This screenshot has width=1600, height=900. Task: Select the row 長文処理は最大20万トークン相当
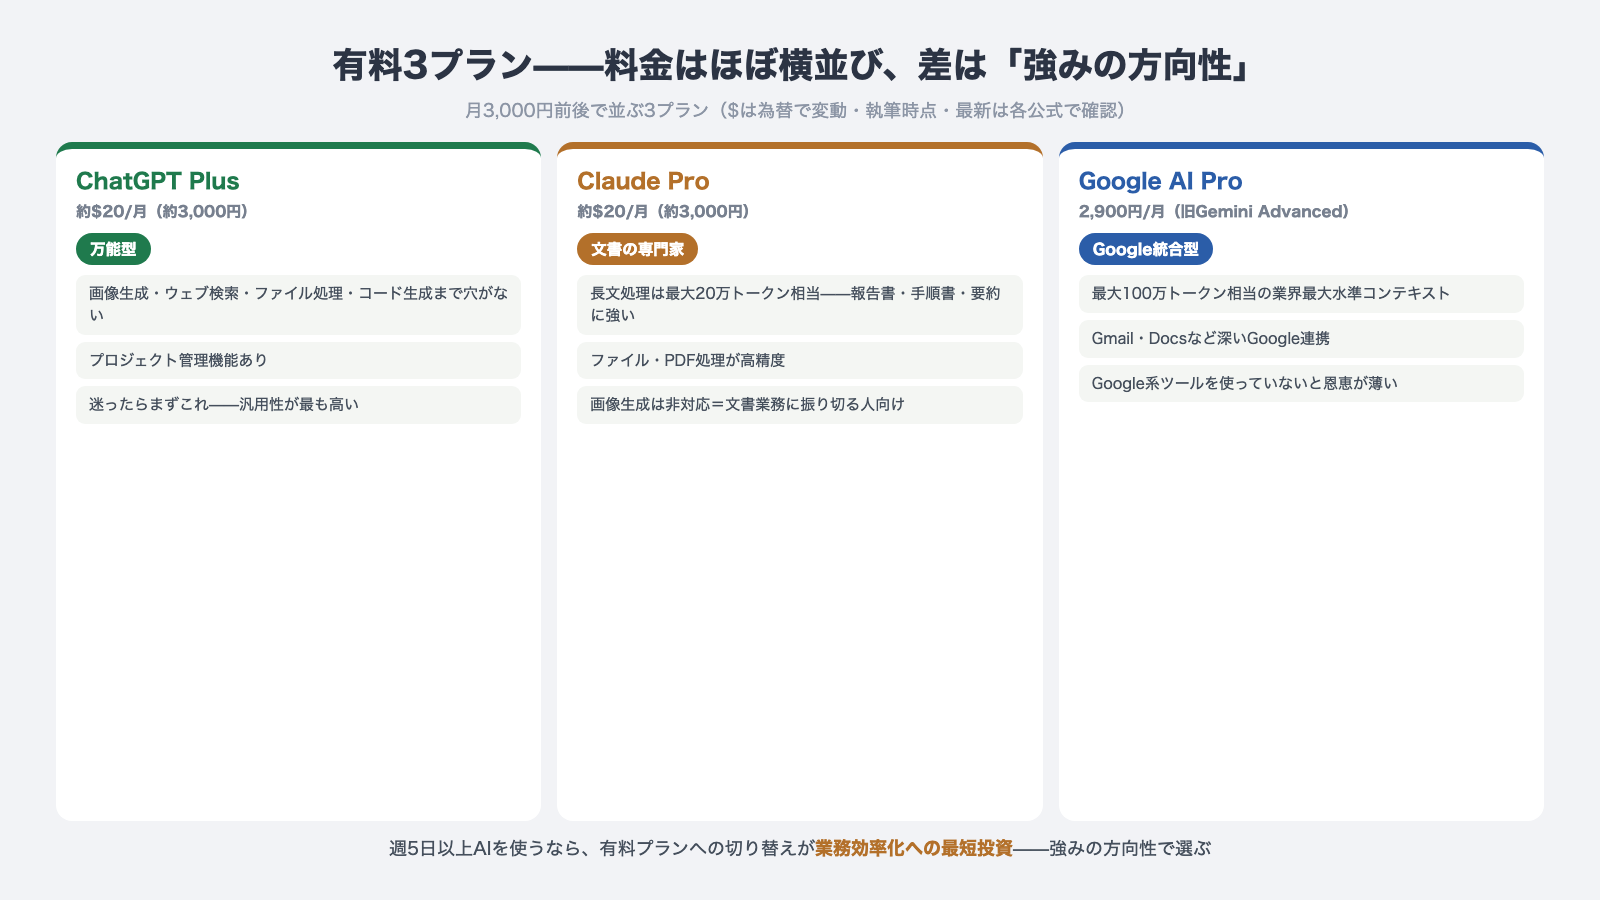click(x=800, y=304)
